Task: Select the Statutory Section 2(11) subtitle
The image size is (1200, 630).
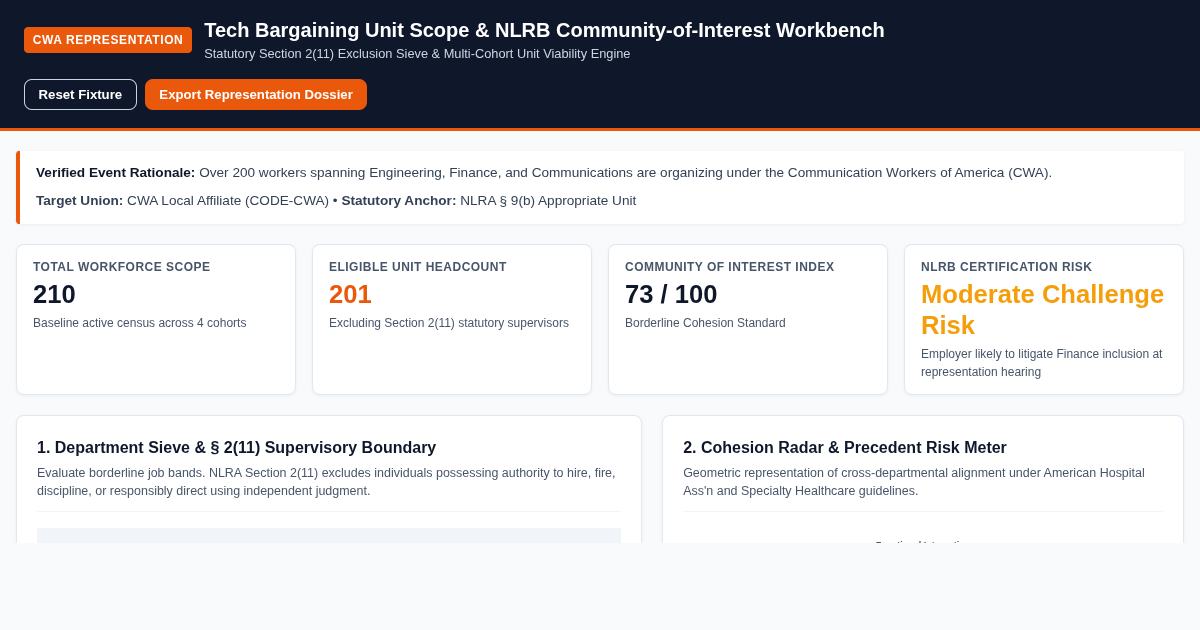Action: [x=417, y=54]
